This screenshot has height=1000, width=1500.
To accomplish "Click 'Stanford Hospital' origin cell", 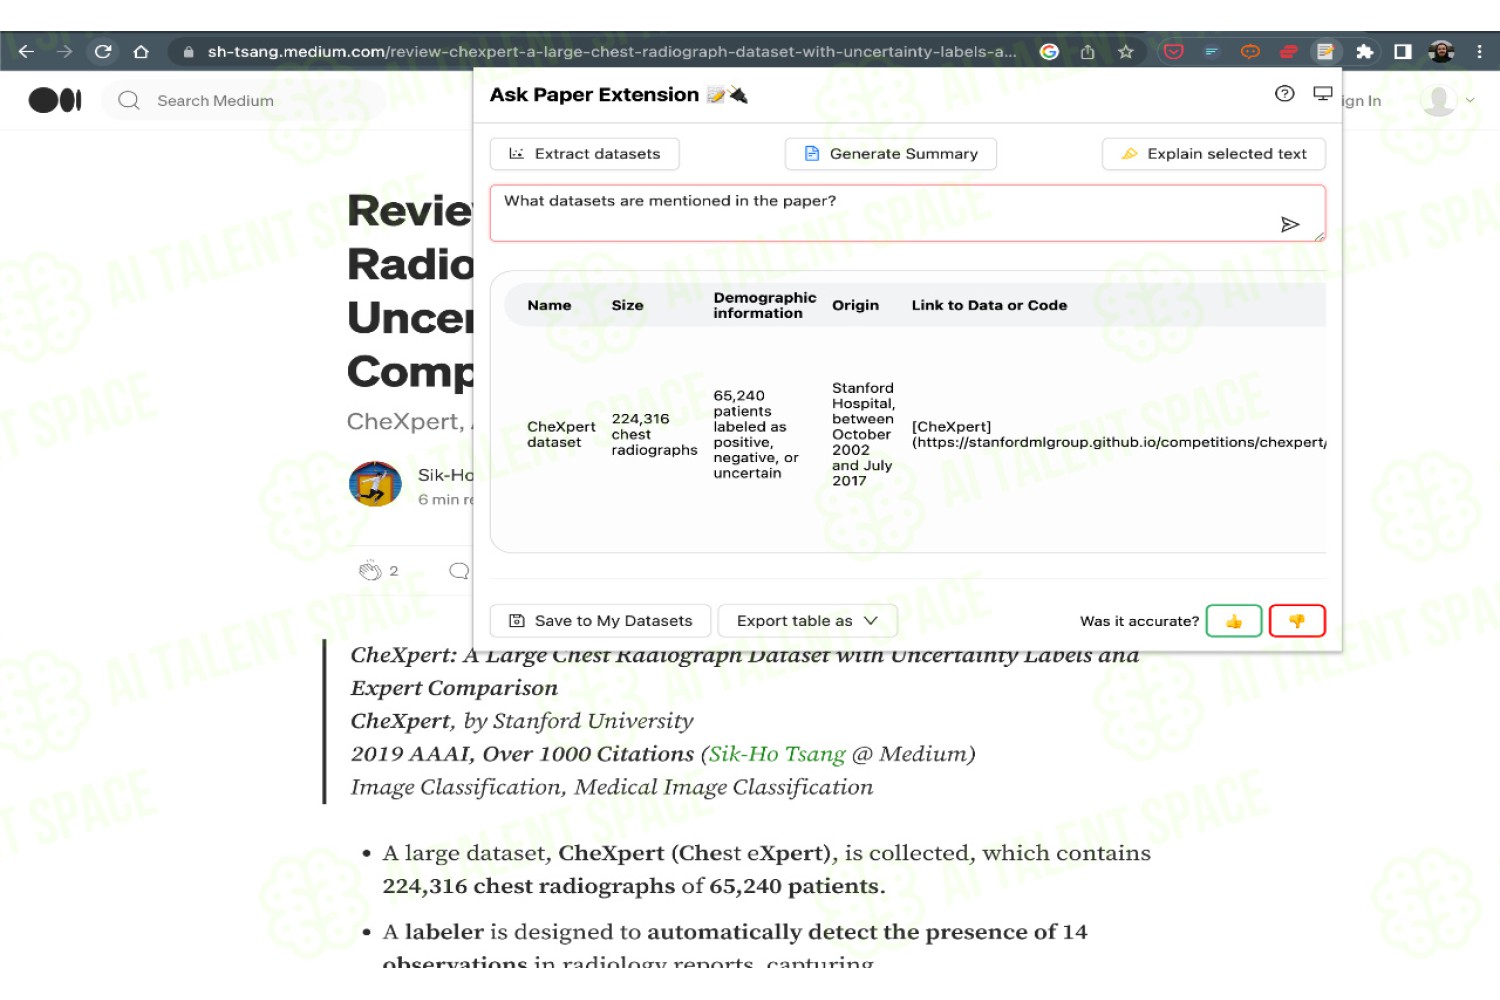I will pyautogui.click(x=863, y=435).
